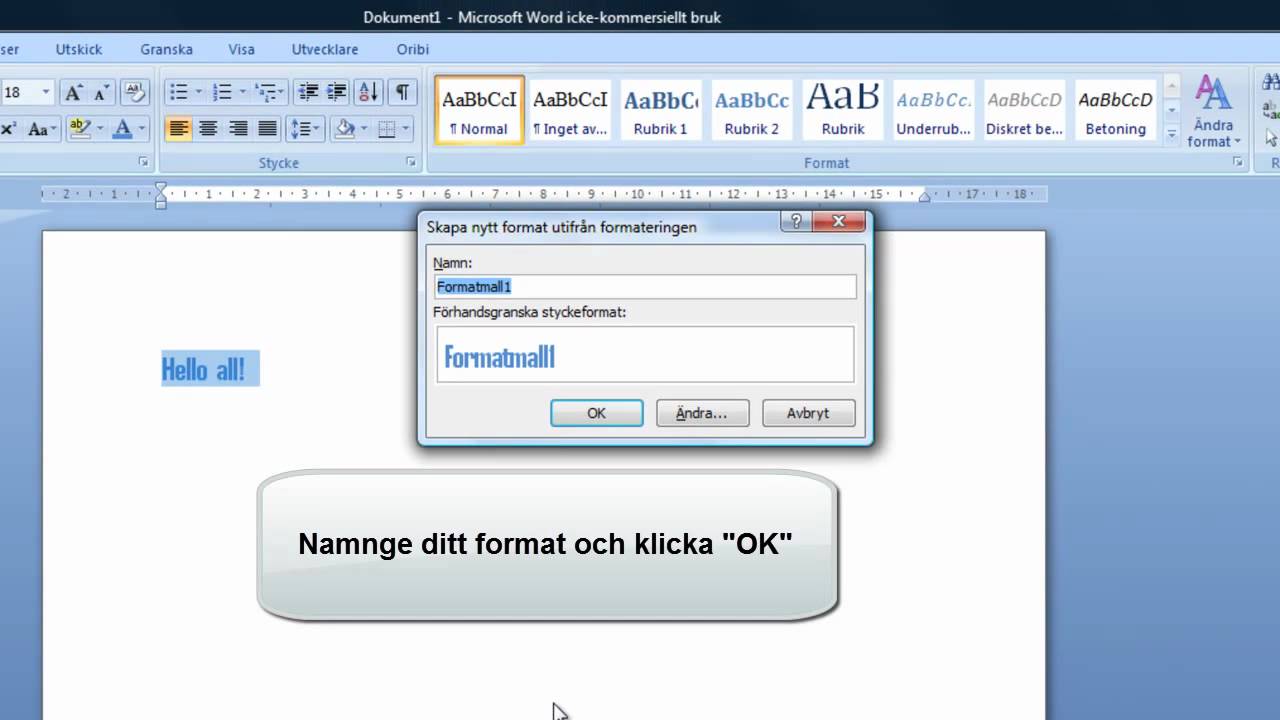Open the font group dialog launcher
This screenshot has width=1280, height=720.
pos(144,162)
